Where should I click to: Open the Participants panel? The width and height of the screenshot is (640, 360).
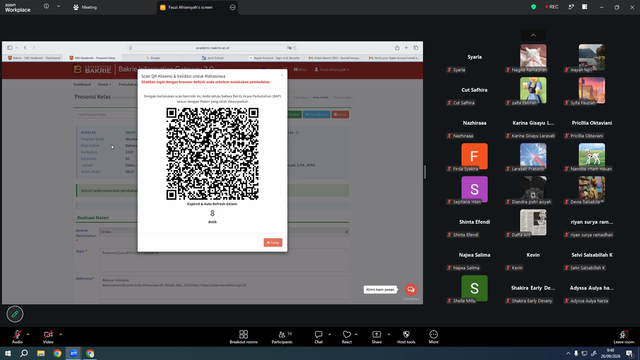(282, 337)
